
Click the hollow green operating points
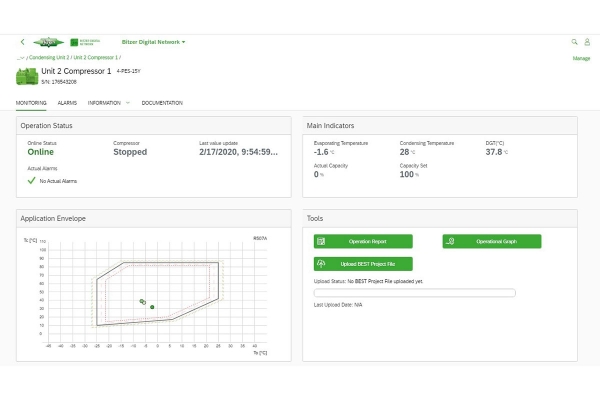143,302
